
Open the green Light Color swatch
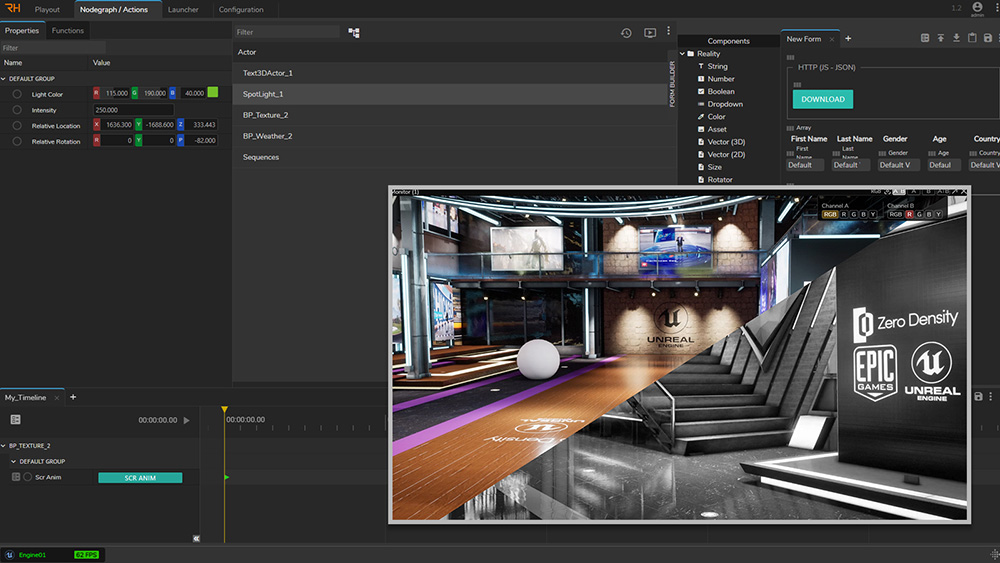click(212, 93)
